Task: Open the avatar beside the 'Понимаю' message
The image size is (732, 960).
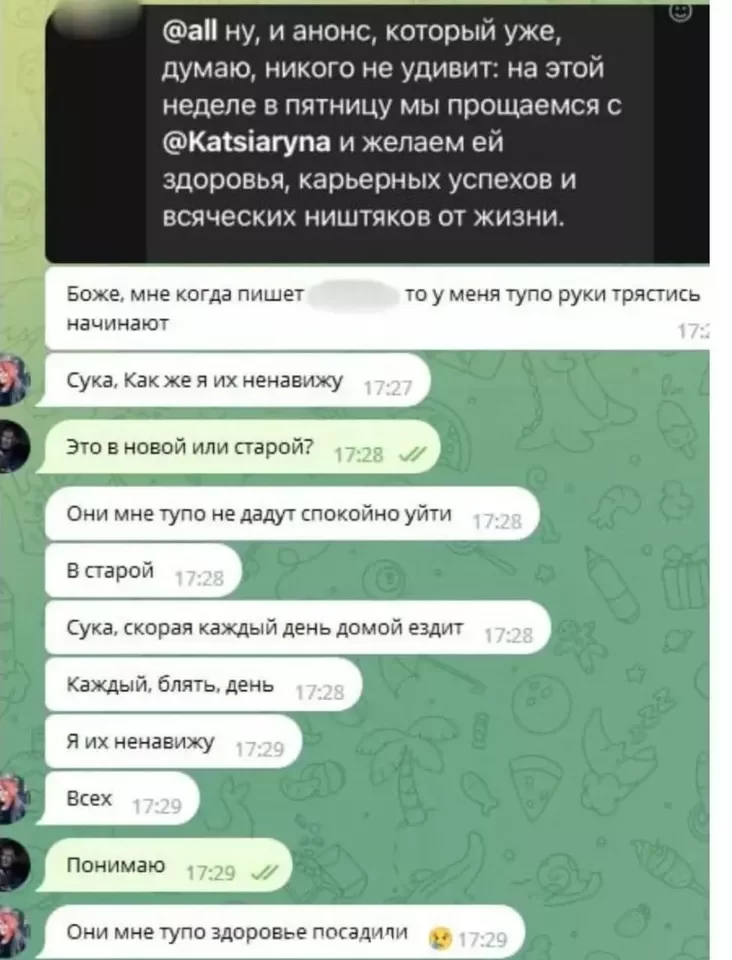Action: point(15,864)
